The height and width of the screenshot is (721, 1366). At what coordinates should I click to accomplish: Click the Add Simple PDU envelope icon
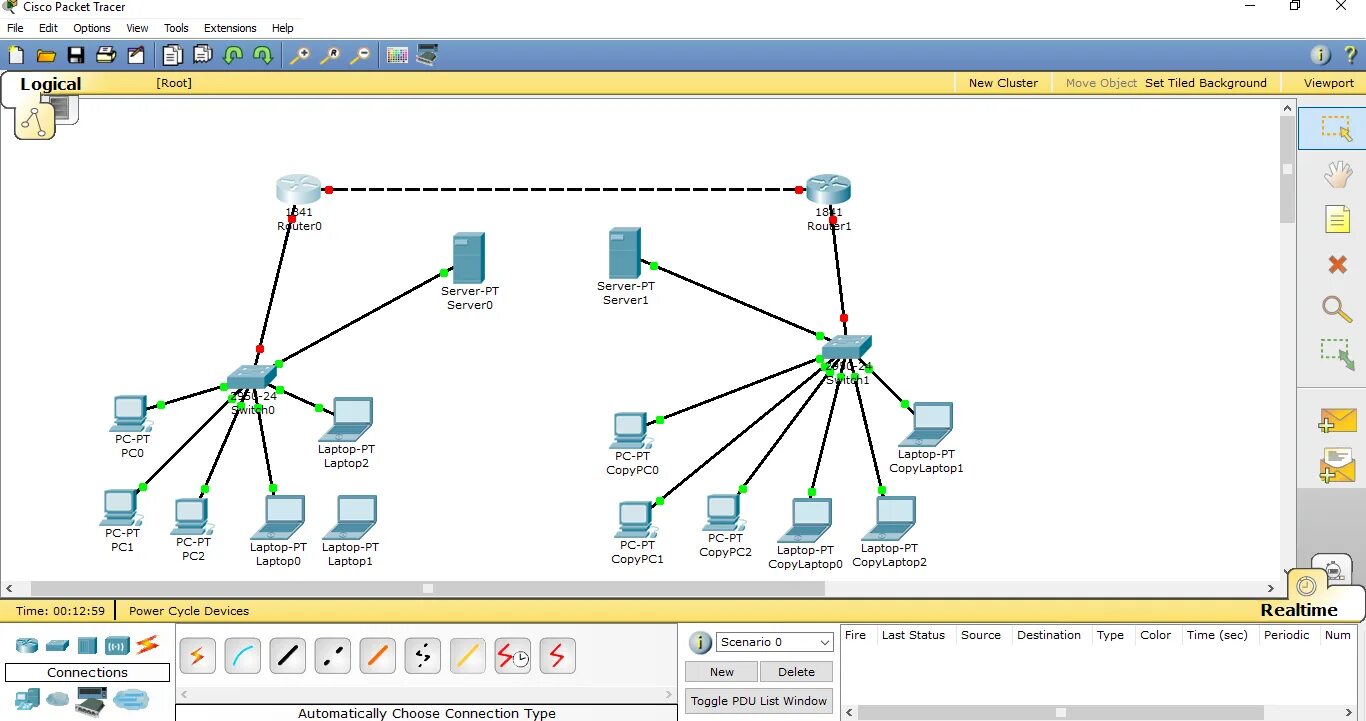point(1337,420)
